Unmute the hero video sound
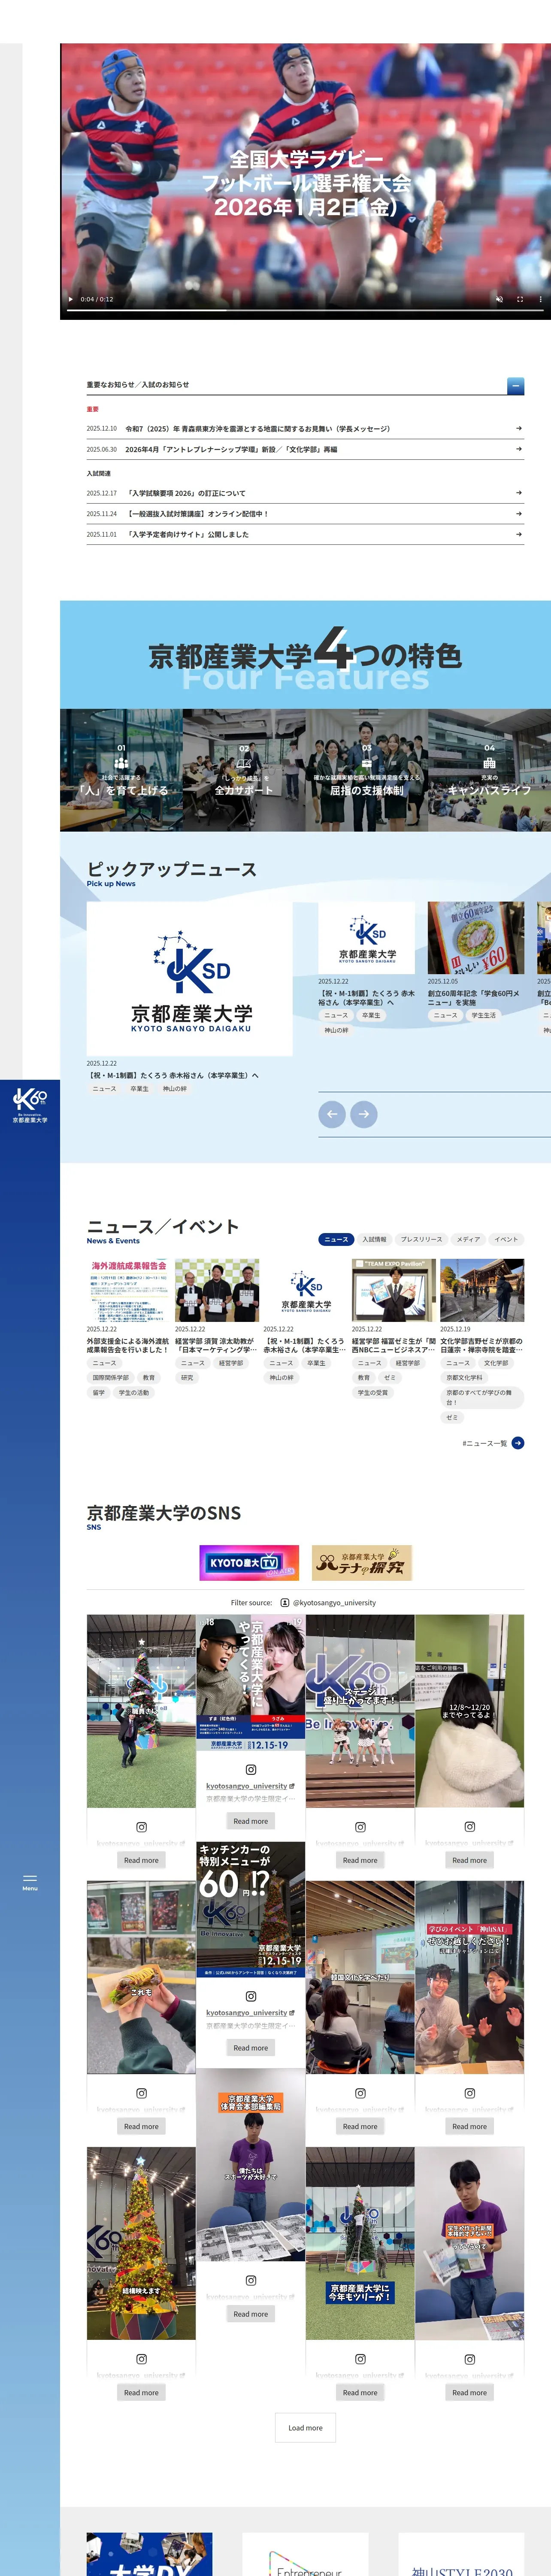Screen dimensions: 551x2576 [x=499, y=299]
